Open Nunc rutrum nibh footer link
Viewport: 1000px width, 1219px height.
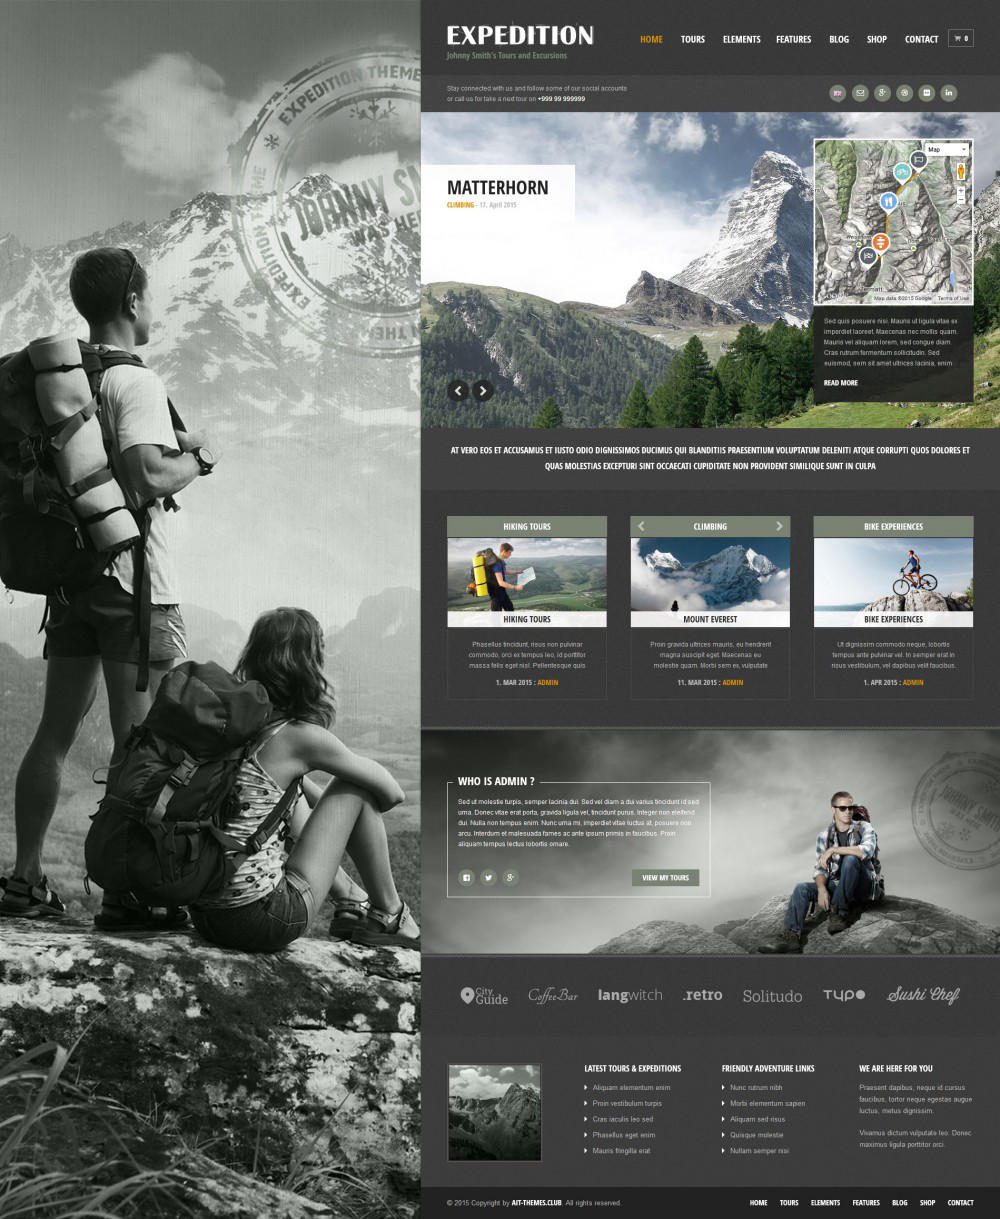756,1087
